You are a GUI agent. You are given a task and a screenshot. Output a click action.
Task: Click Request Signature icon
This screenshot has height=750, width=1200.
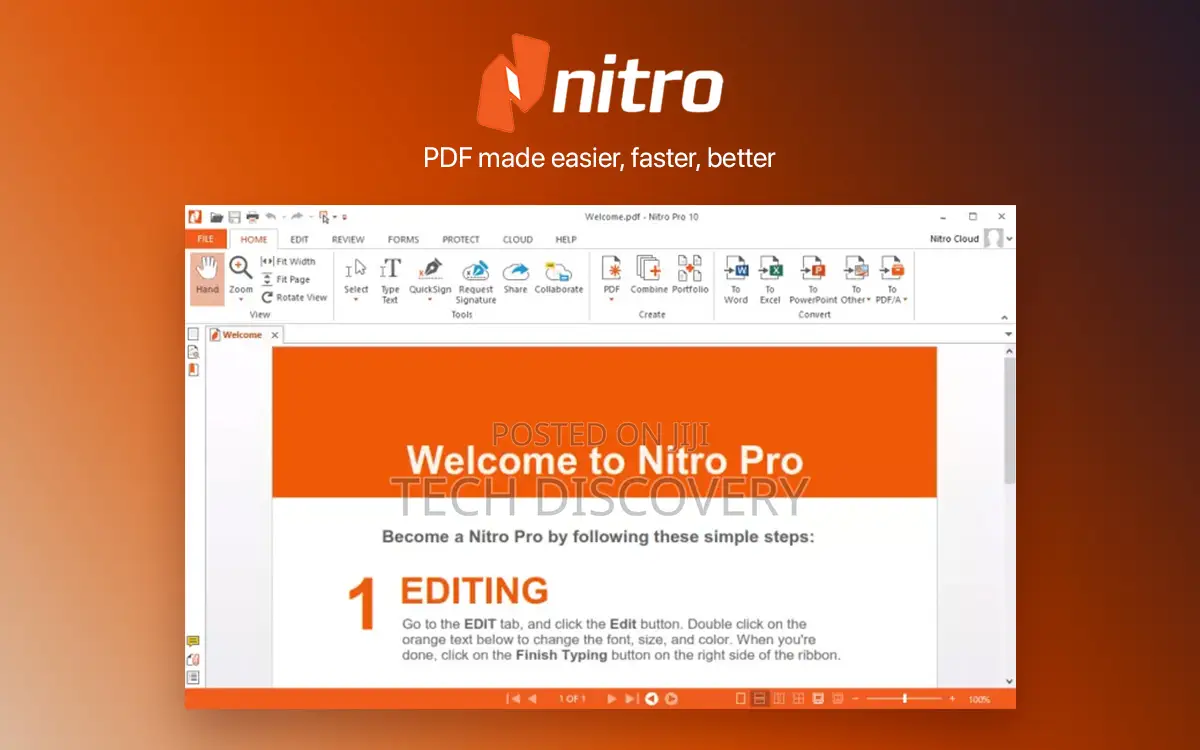(x=475, y=270)
